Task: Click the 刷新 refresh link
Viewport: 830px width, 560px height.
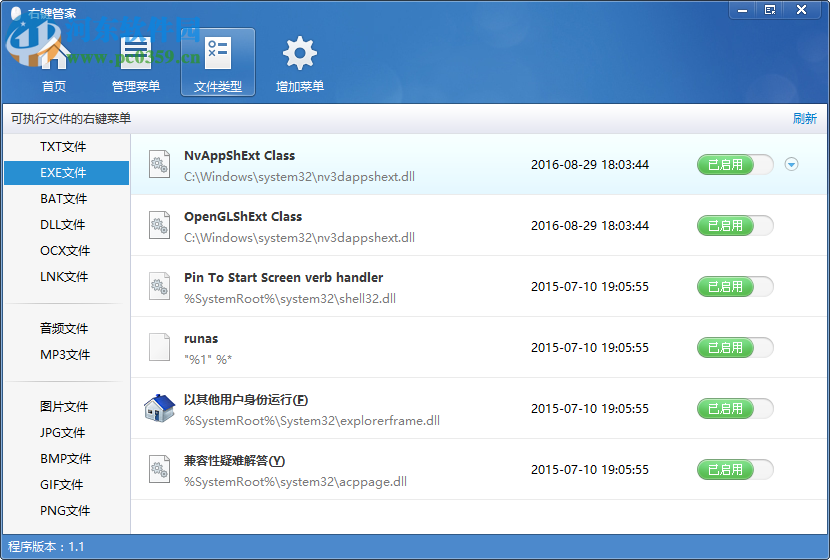Action: 805,119
